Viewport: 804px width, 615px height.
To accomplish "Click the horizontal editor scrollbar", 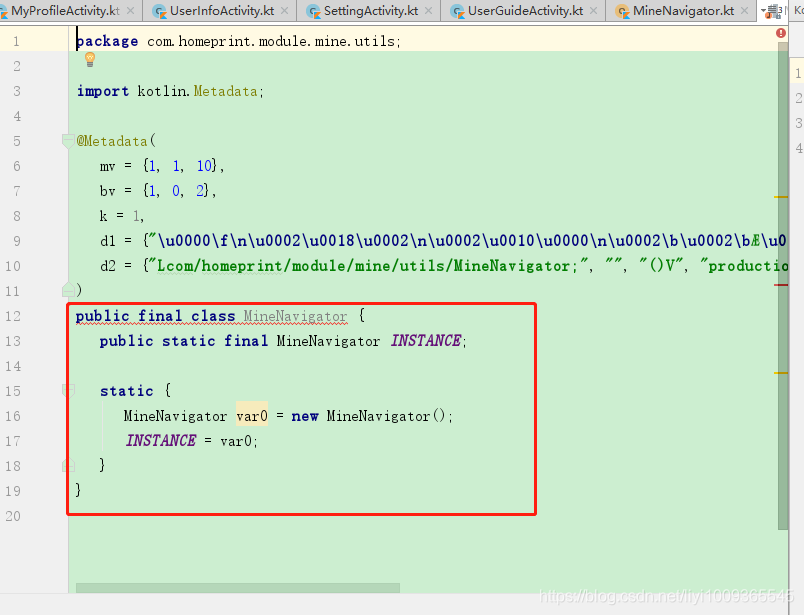I will (238, 588).
